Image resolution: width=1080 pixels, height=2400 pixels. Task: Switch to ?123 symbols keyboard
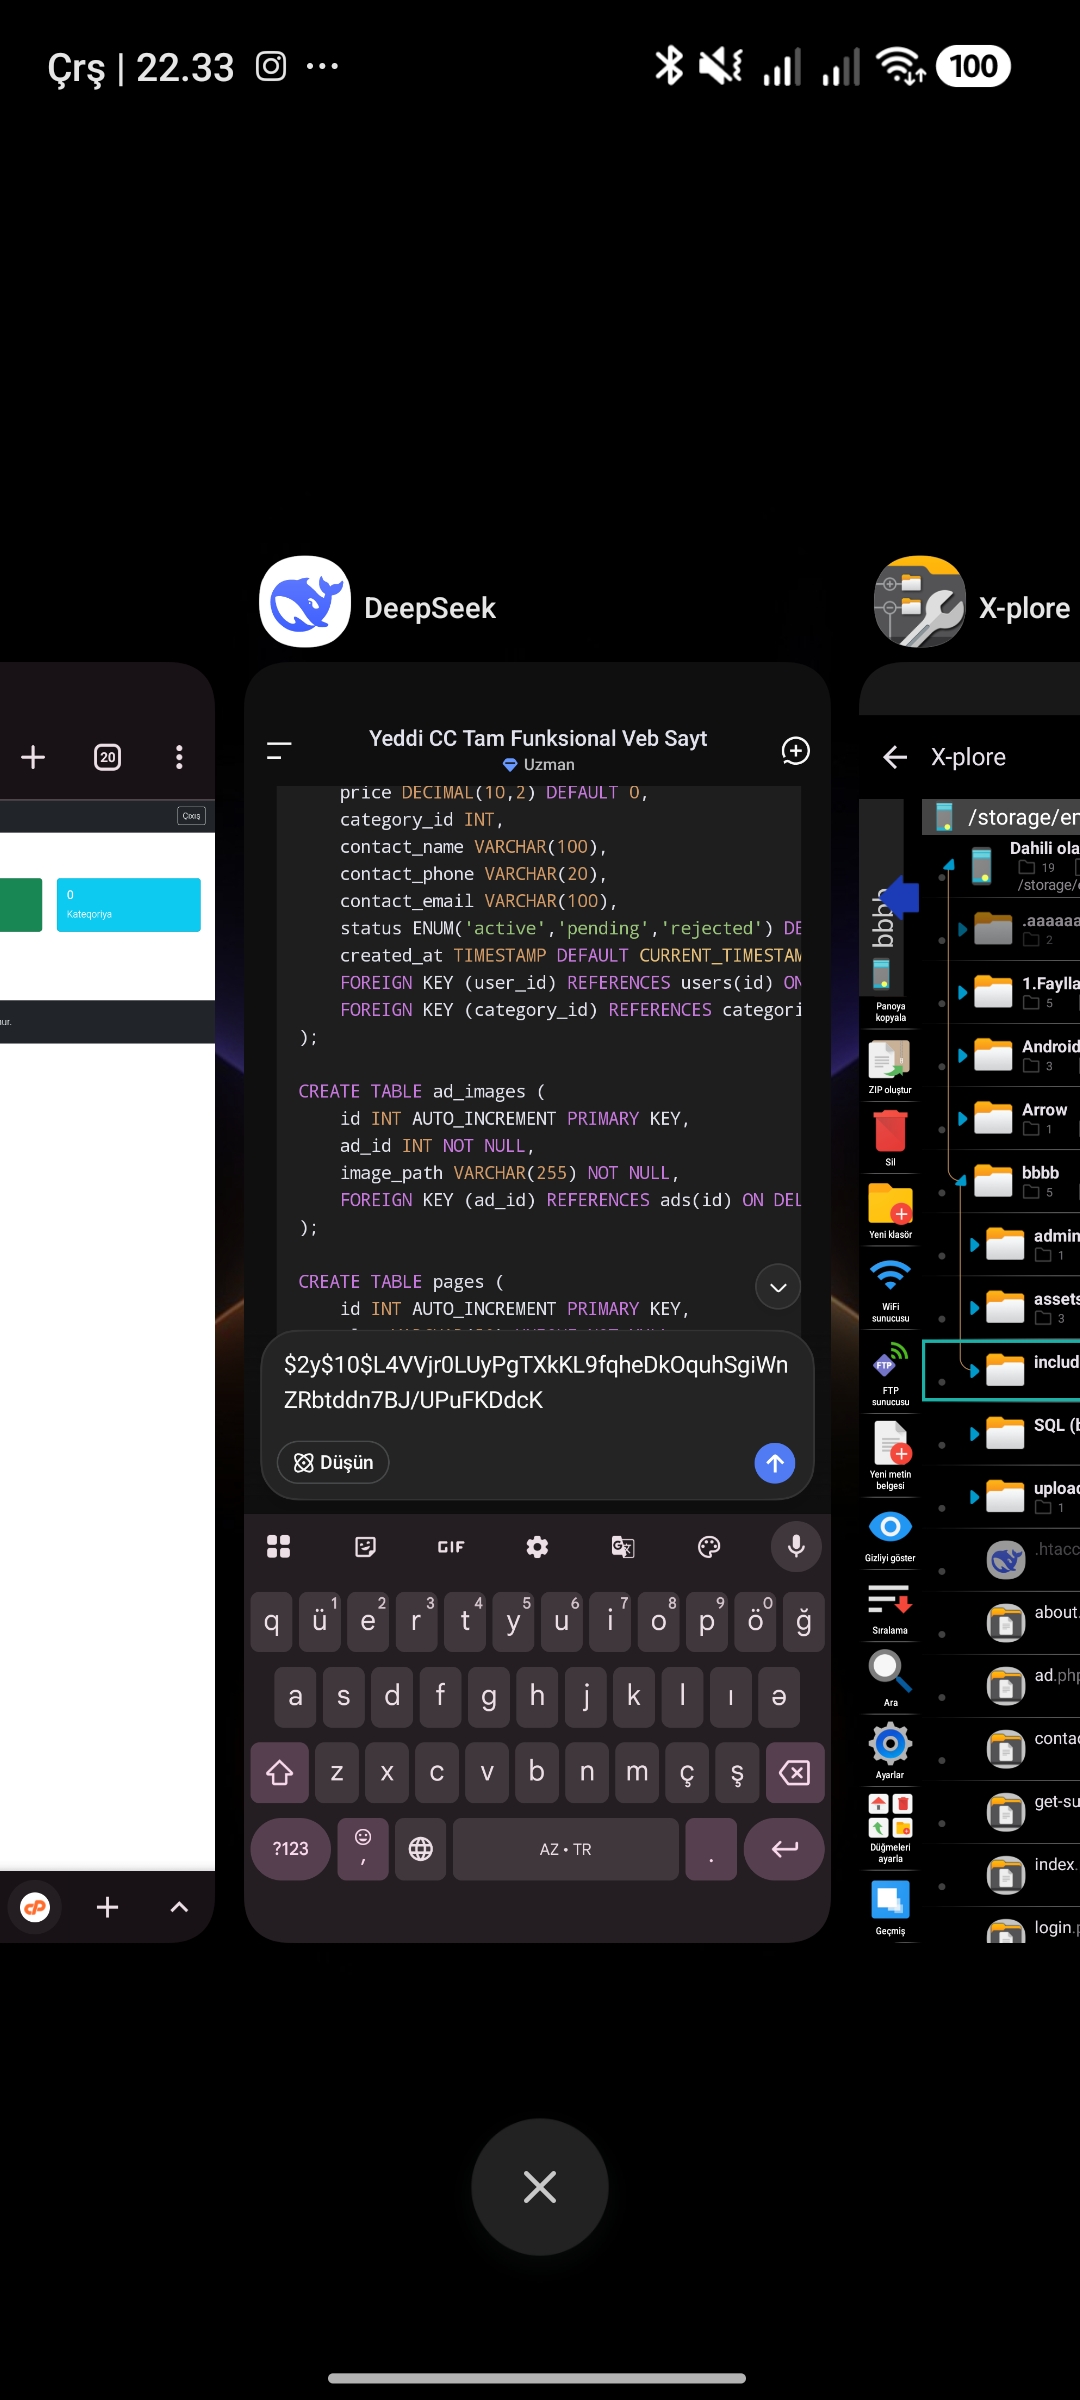pyautogui.click(x=291, y=1849)
